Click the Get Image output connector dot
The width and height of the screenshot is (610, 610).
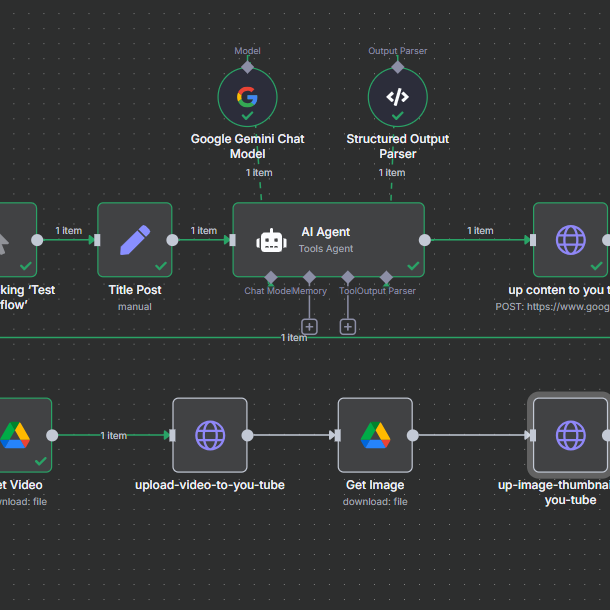click(x=413, y=435)
